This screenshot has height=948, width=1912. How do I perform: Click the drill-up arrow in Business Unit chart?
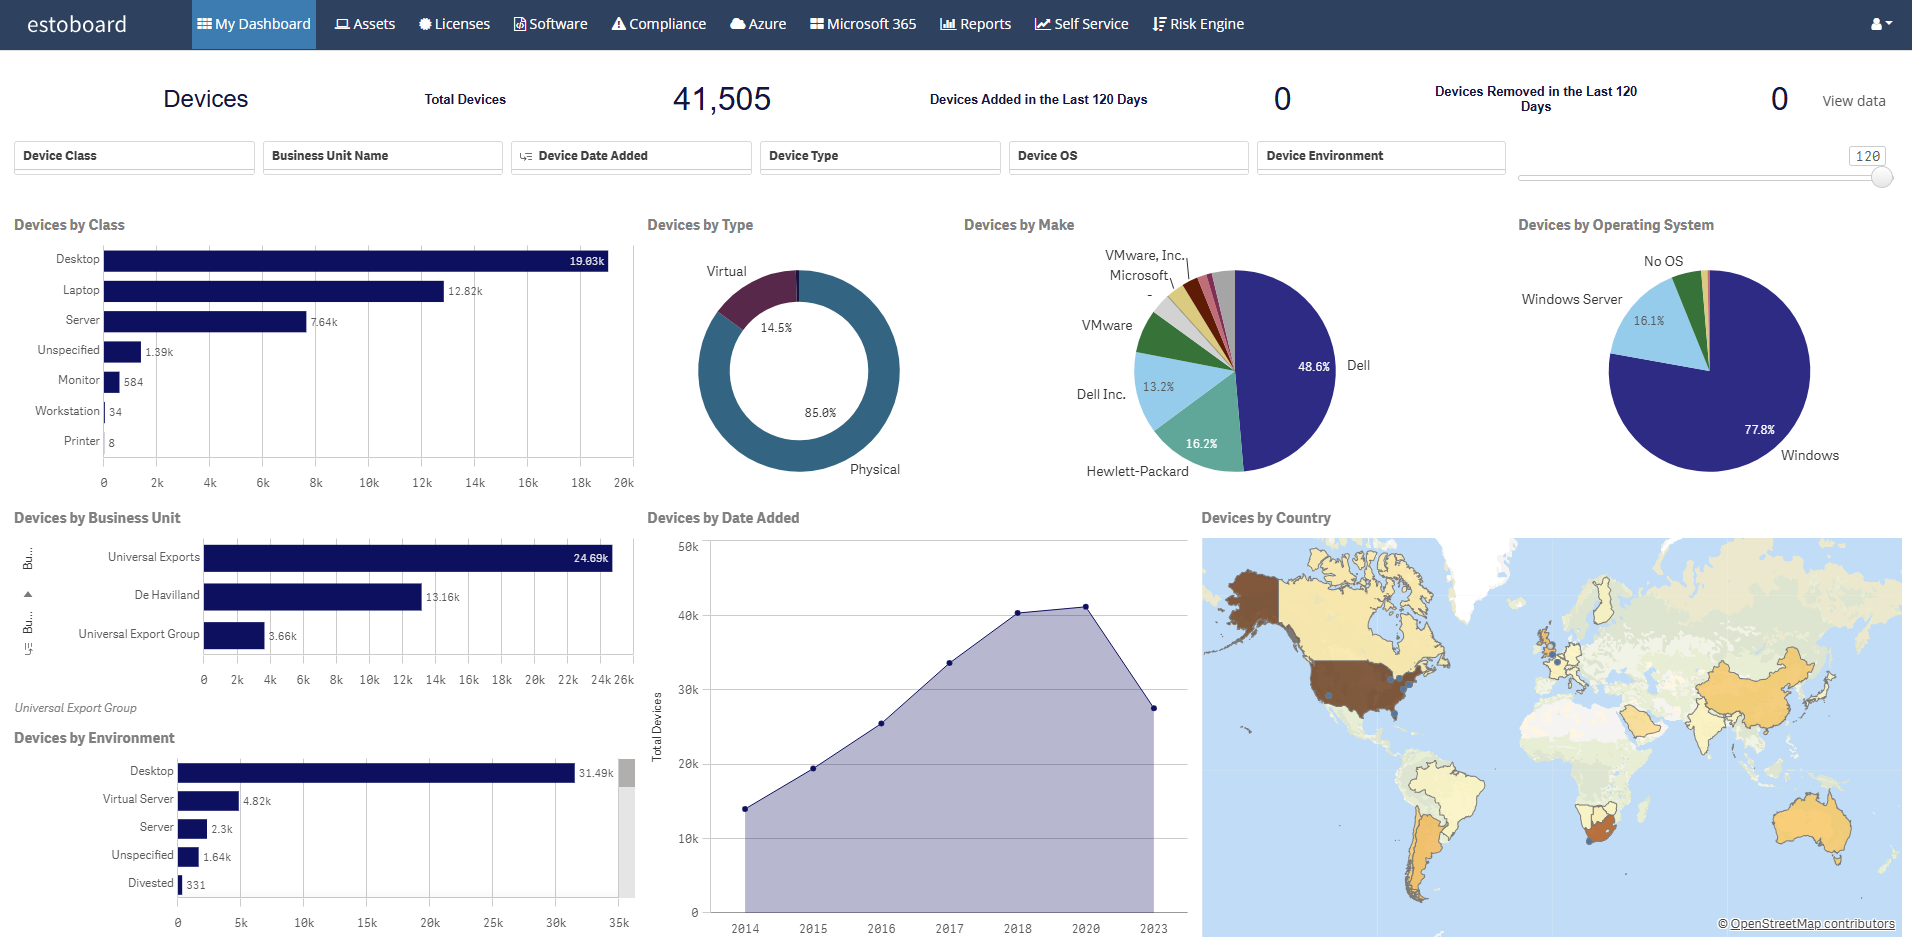(28, 594)
